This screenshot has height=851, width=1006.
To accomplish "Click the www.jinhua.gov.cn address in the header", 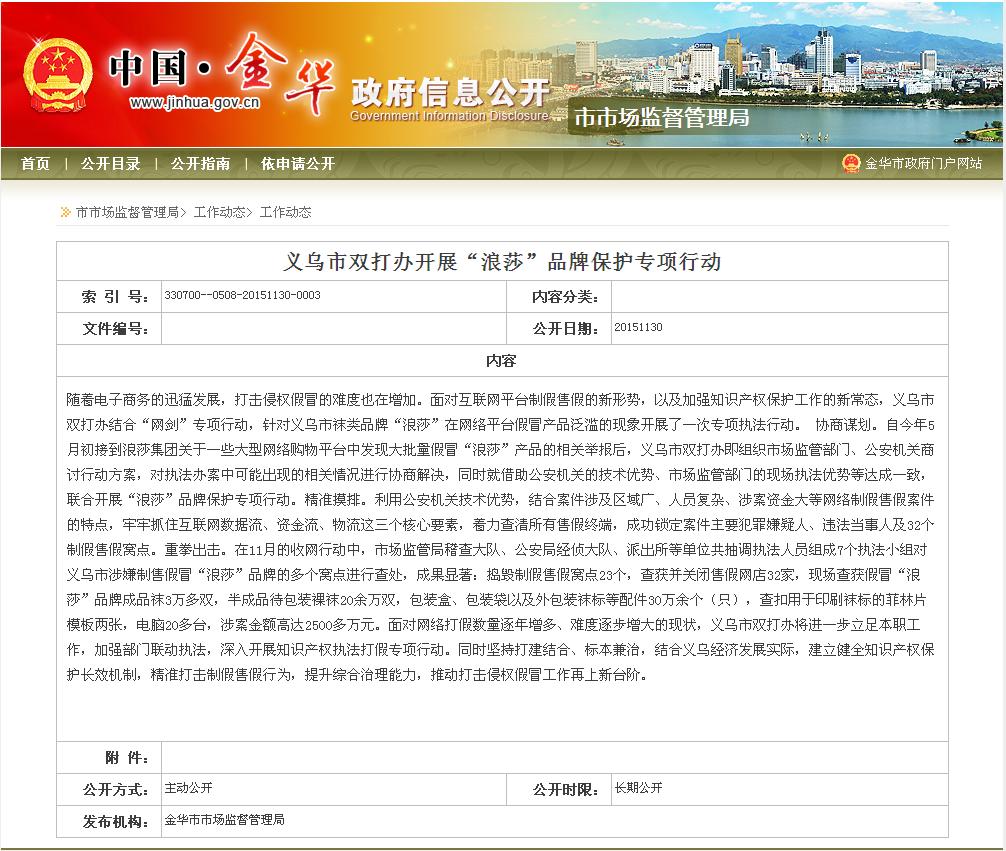I will tap(195, 102).
